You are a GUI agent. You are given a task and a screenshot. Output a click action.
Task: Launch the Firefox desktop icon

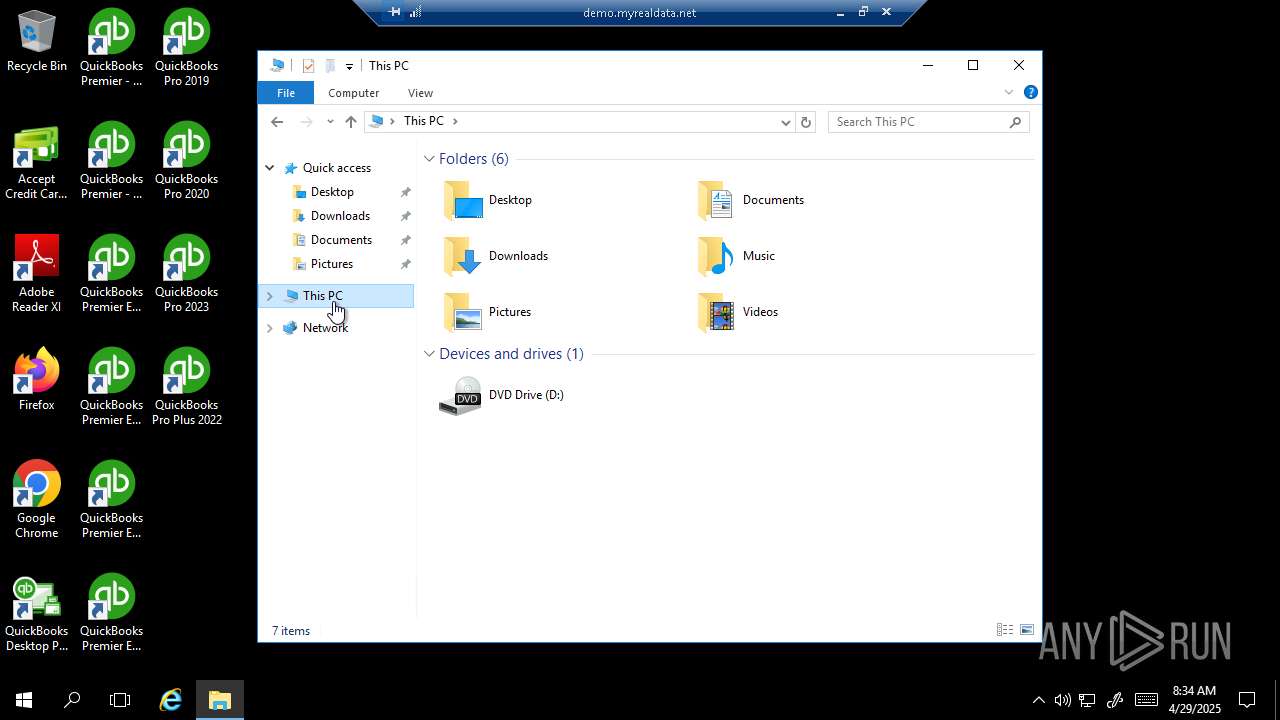click(37, 380)
